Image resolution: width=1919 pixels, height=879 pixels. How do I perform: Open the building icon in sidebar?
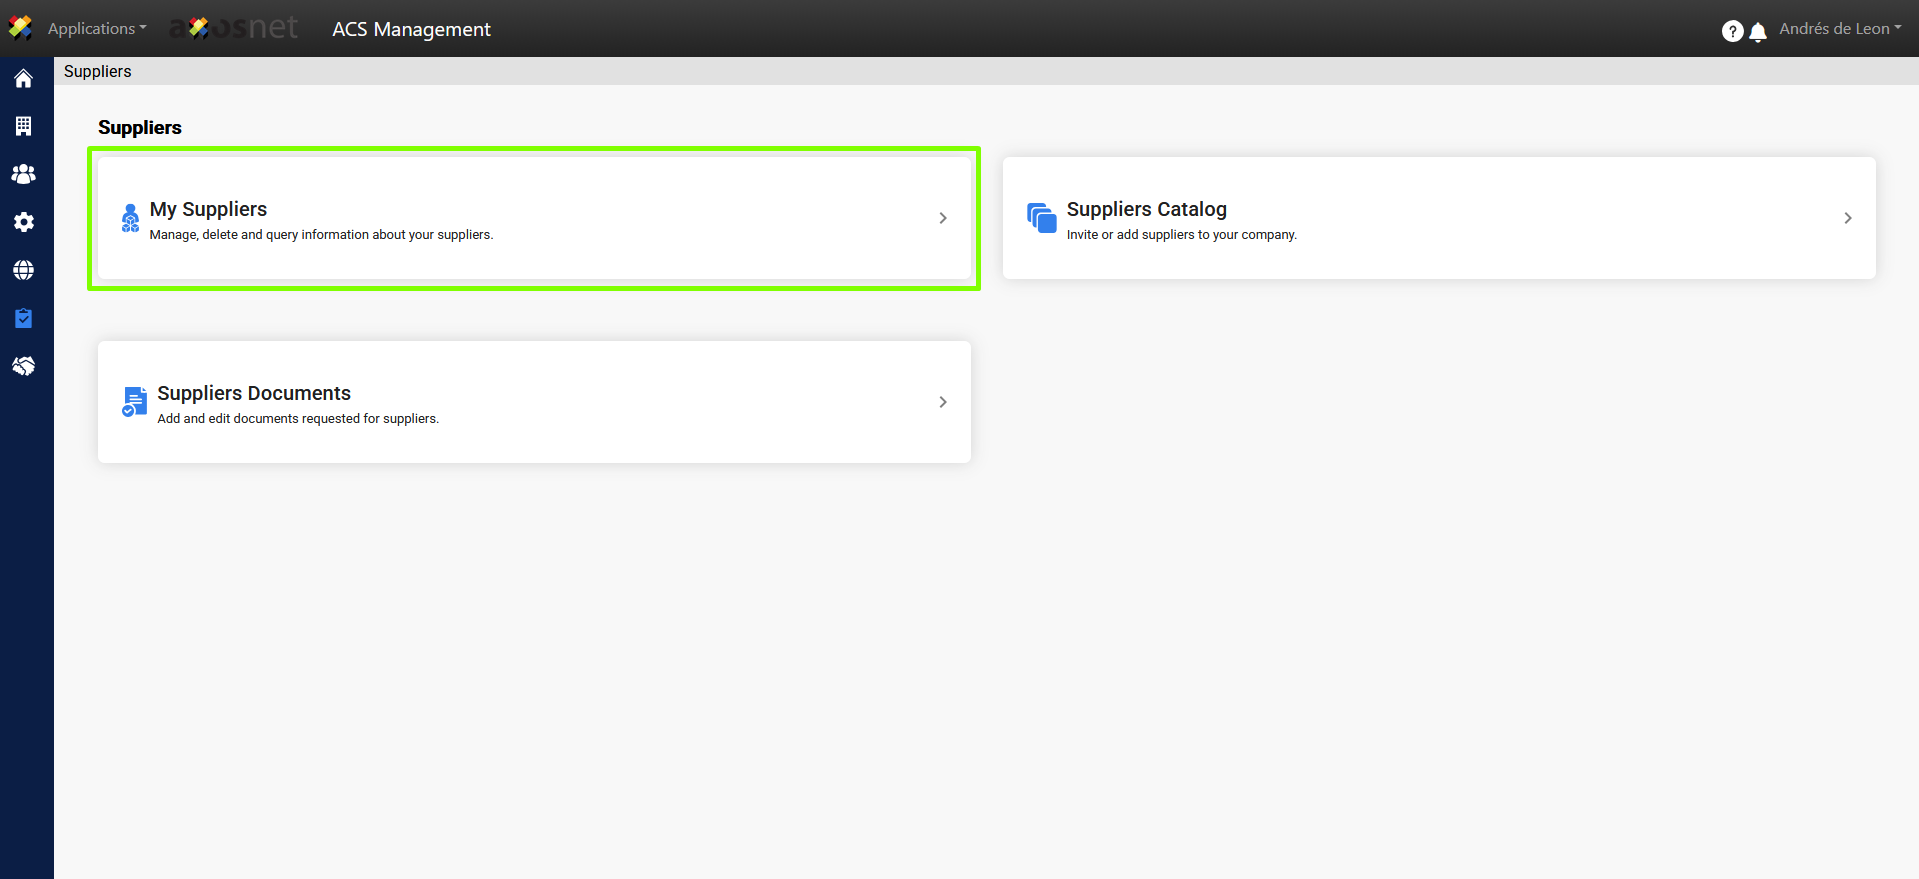point(23,126)
